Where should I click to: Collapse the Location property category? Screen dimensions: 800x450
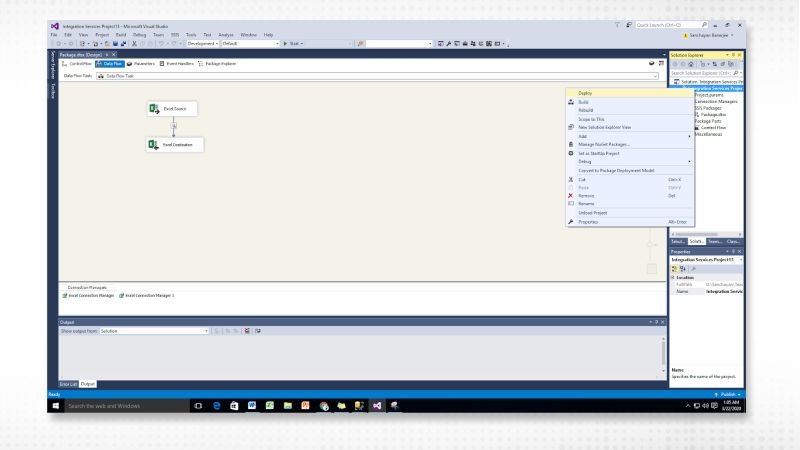(673, 278)
